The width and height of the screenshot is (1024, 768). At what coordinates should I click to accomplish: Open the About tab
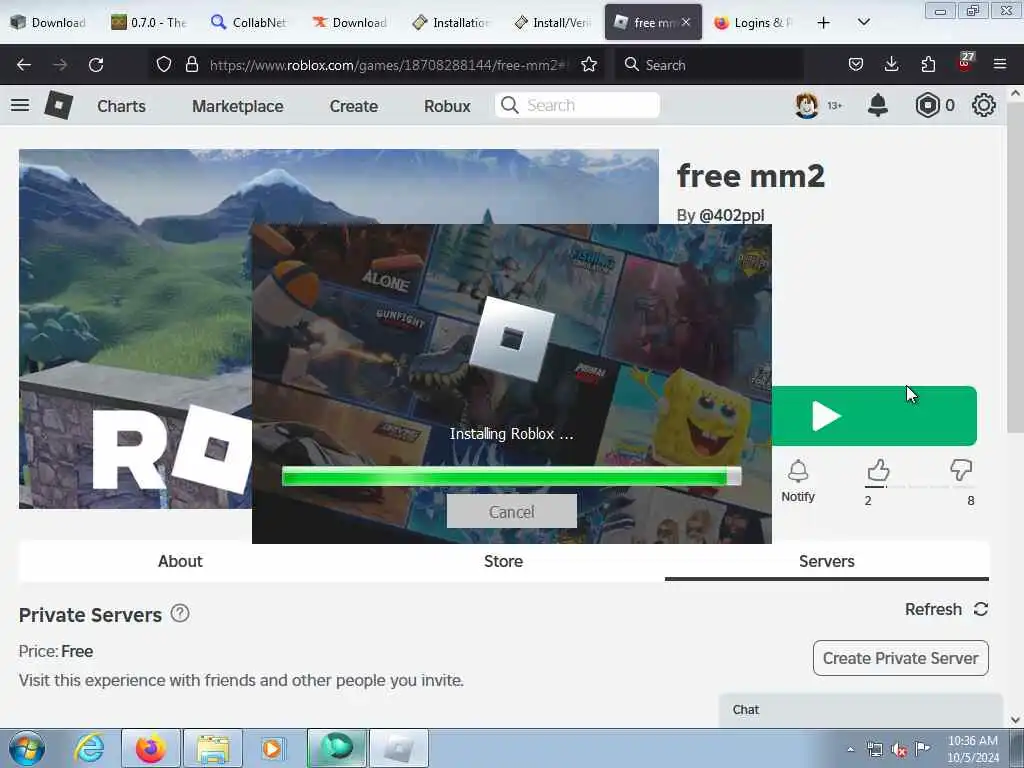coord(180,561)
